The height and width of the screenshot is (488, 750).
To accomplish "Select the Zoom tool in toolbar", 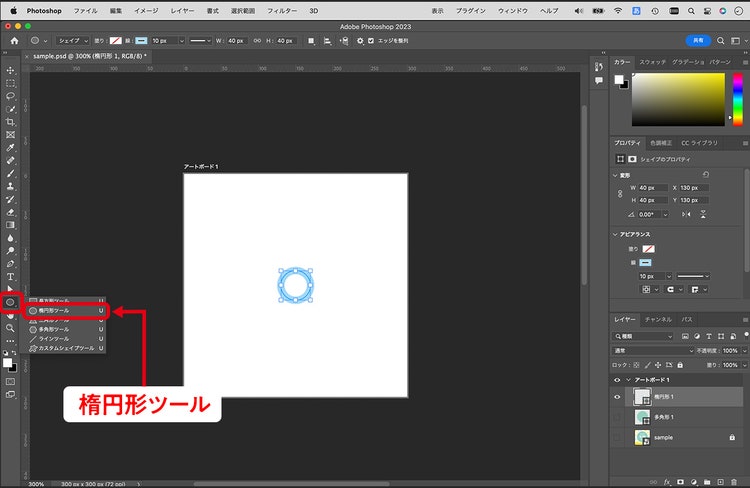I will [x=10, y=328].
